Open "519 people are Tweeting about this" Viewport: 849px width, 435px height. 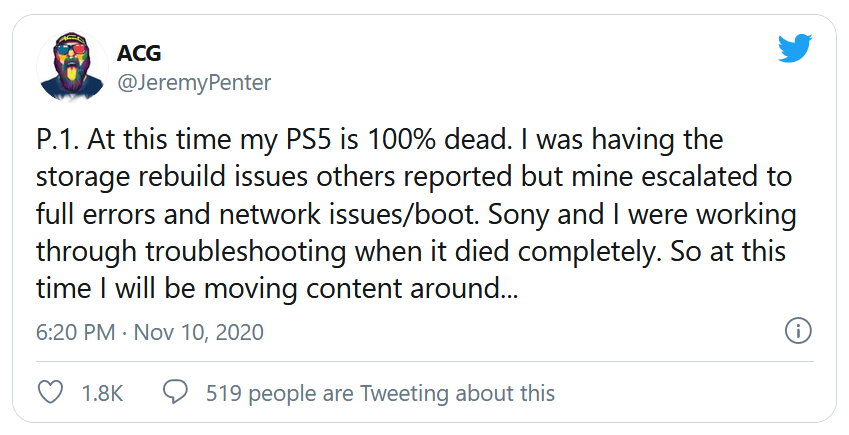point(380,393)
